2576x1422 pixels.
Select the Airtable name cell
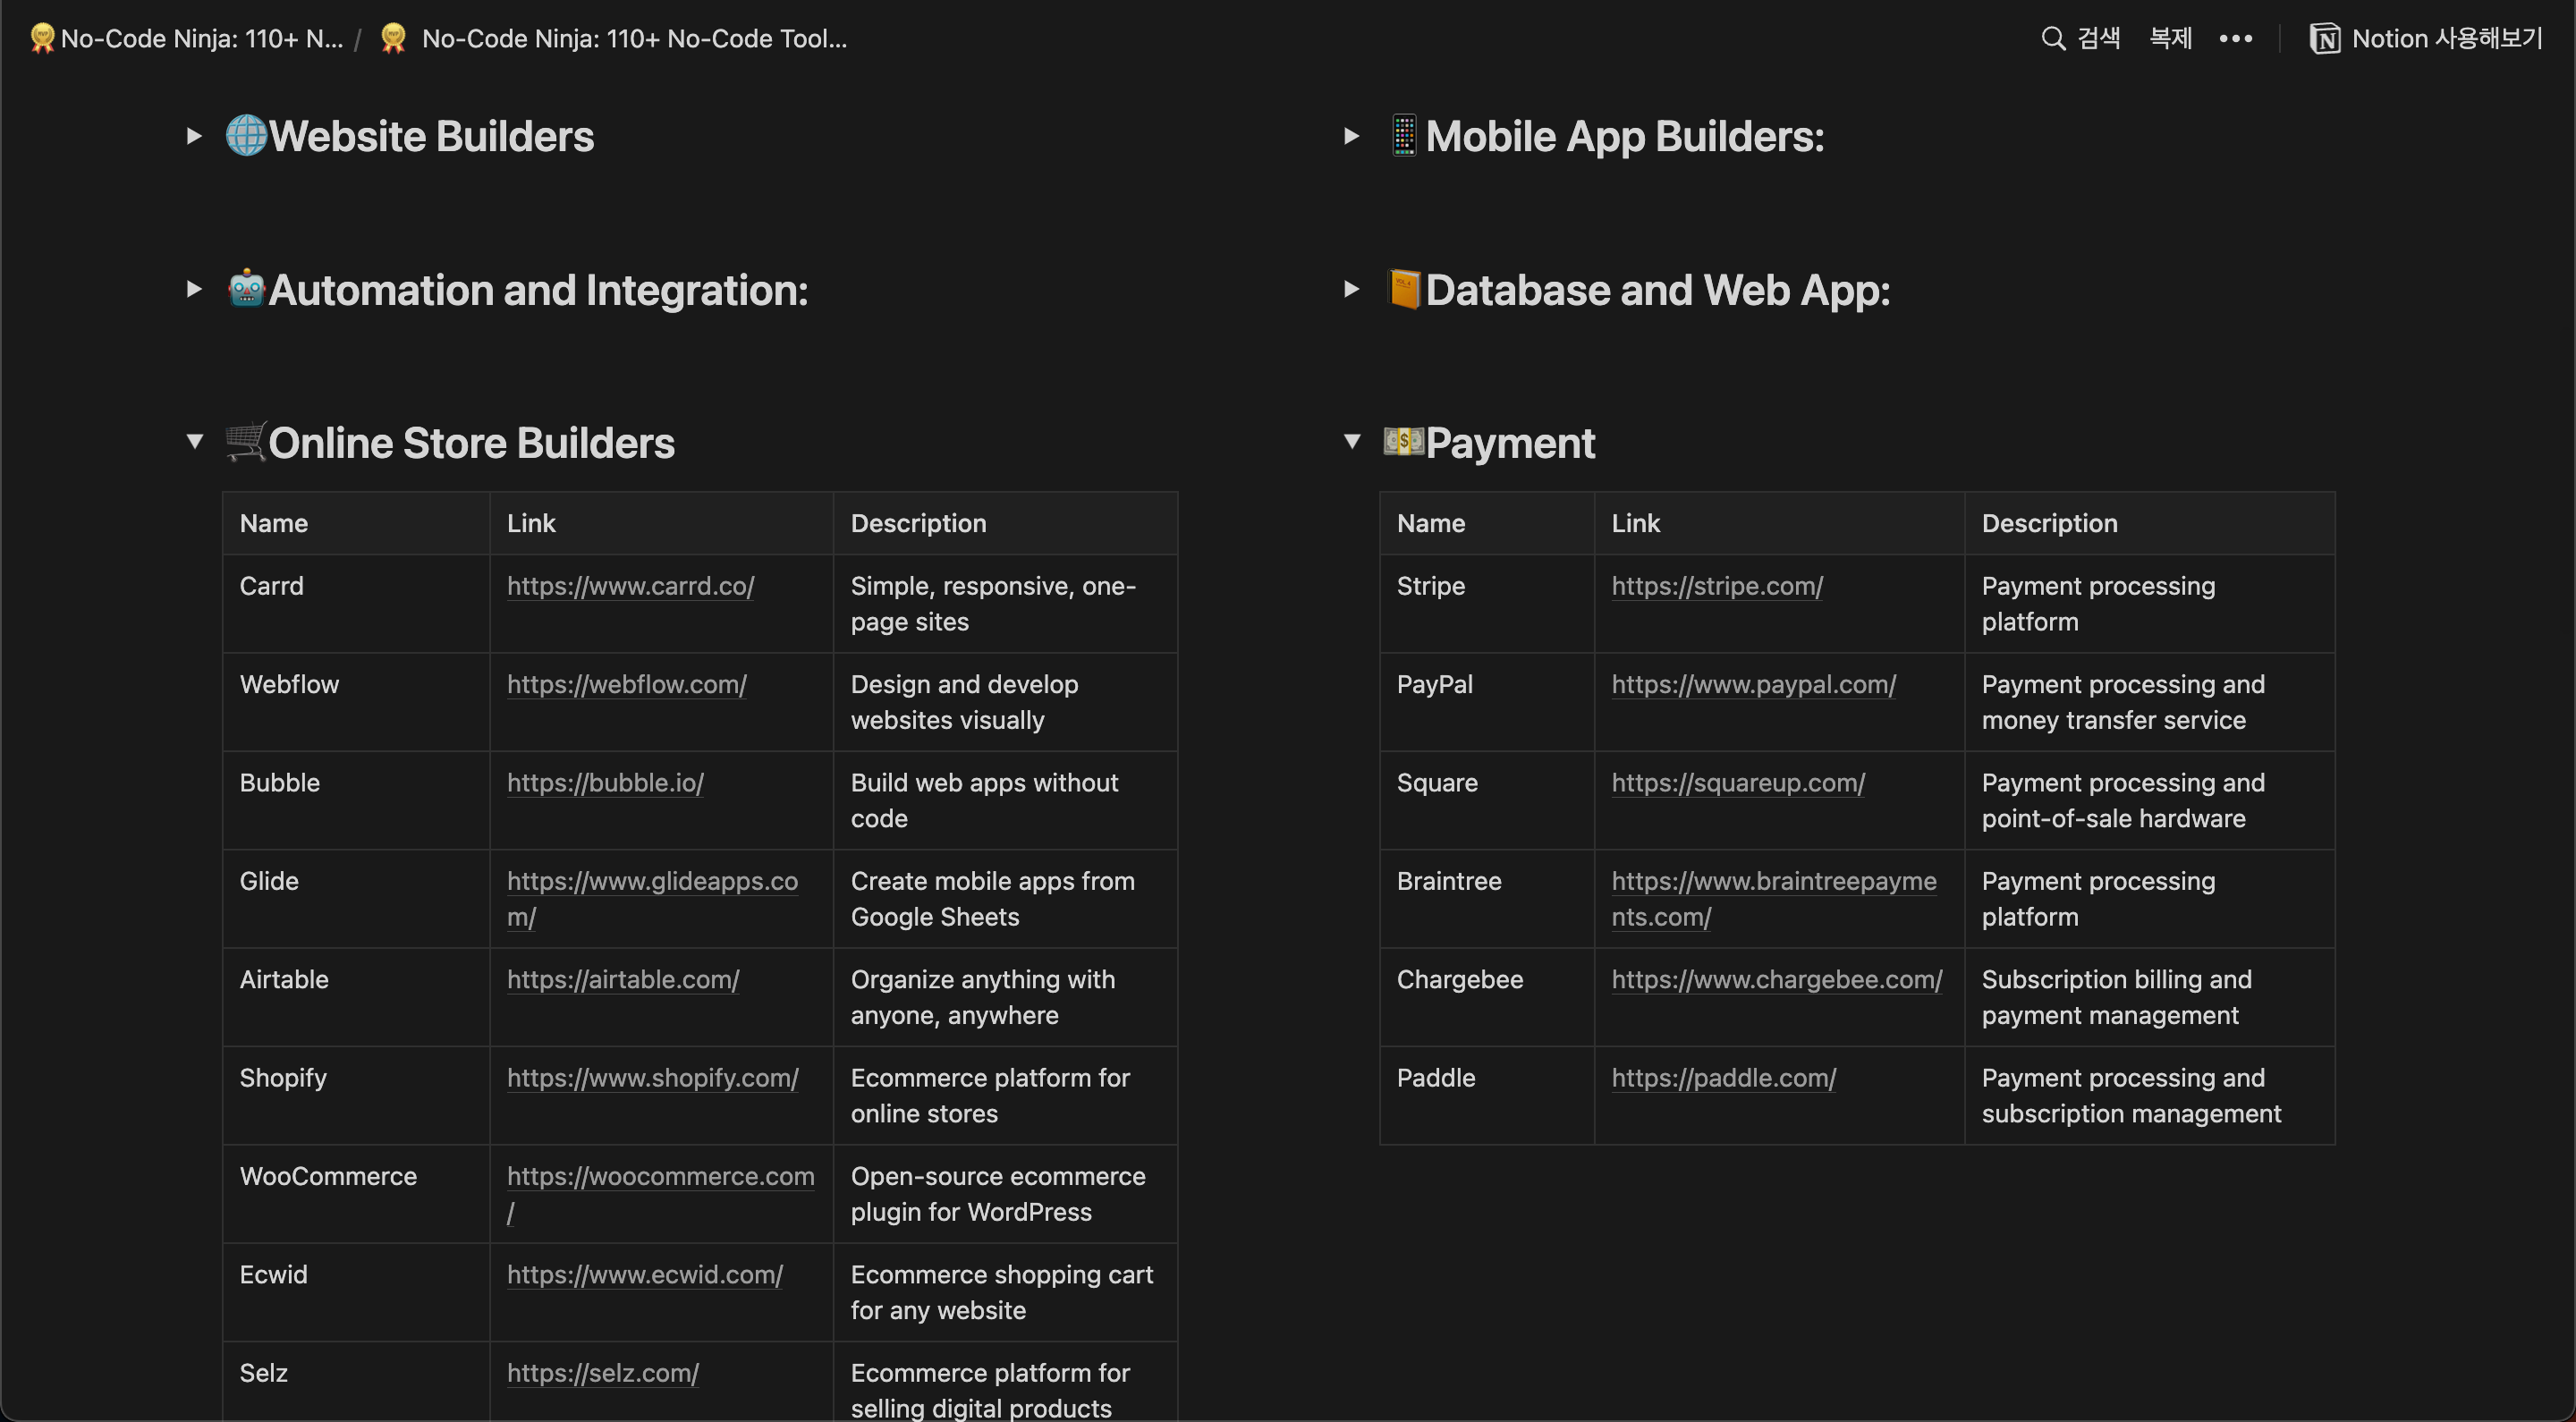pos(356,997)
